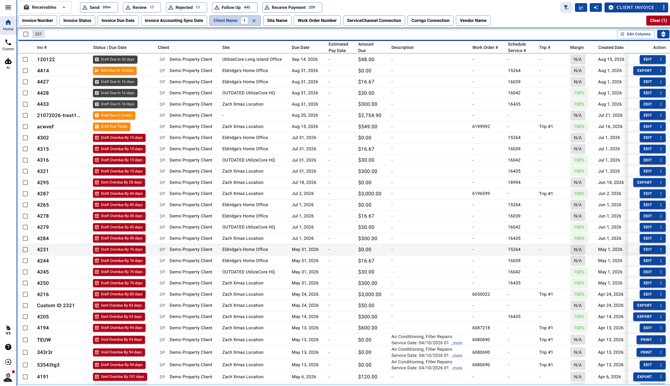Expand ...more description for invoice TEUW
This screenshot has width=670, height=386.
(x=457, y=343)
